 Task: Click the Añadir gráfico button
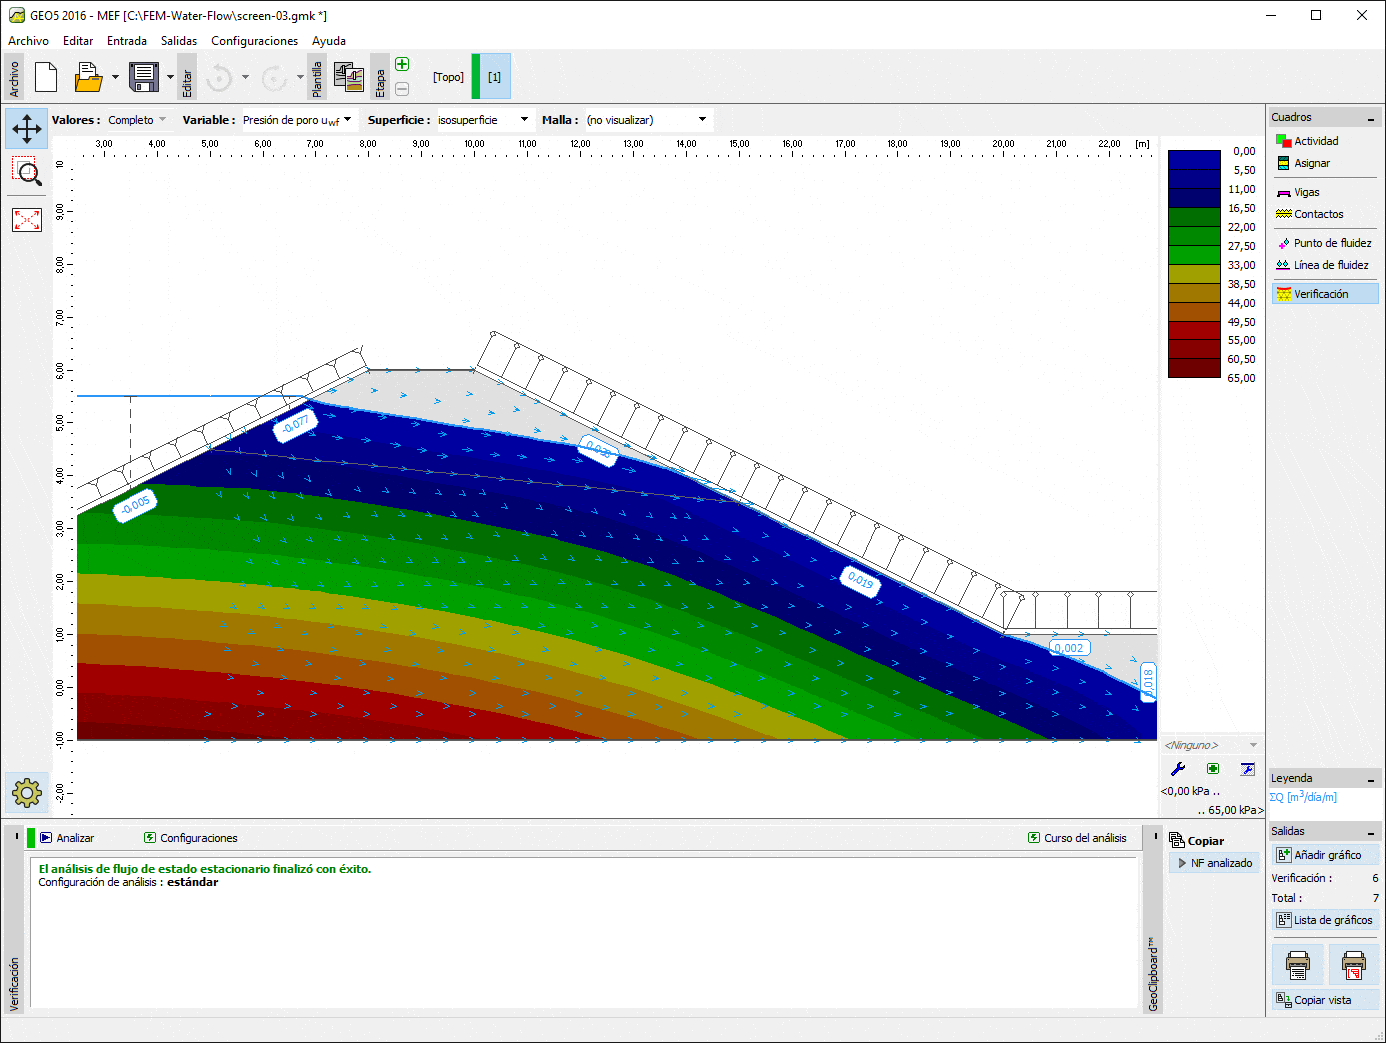[1326, 855]
